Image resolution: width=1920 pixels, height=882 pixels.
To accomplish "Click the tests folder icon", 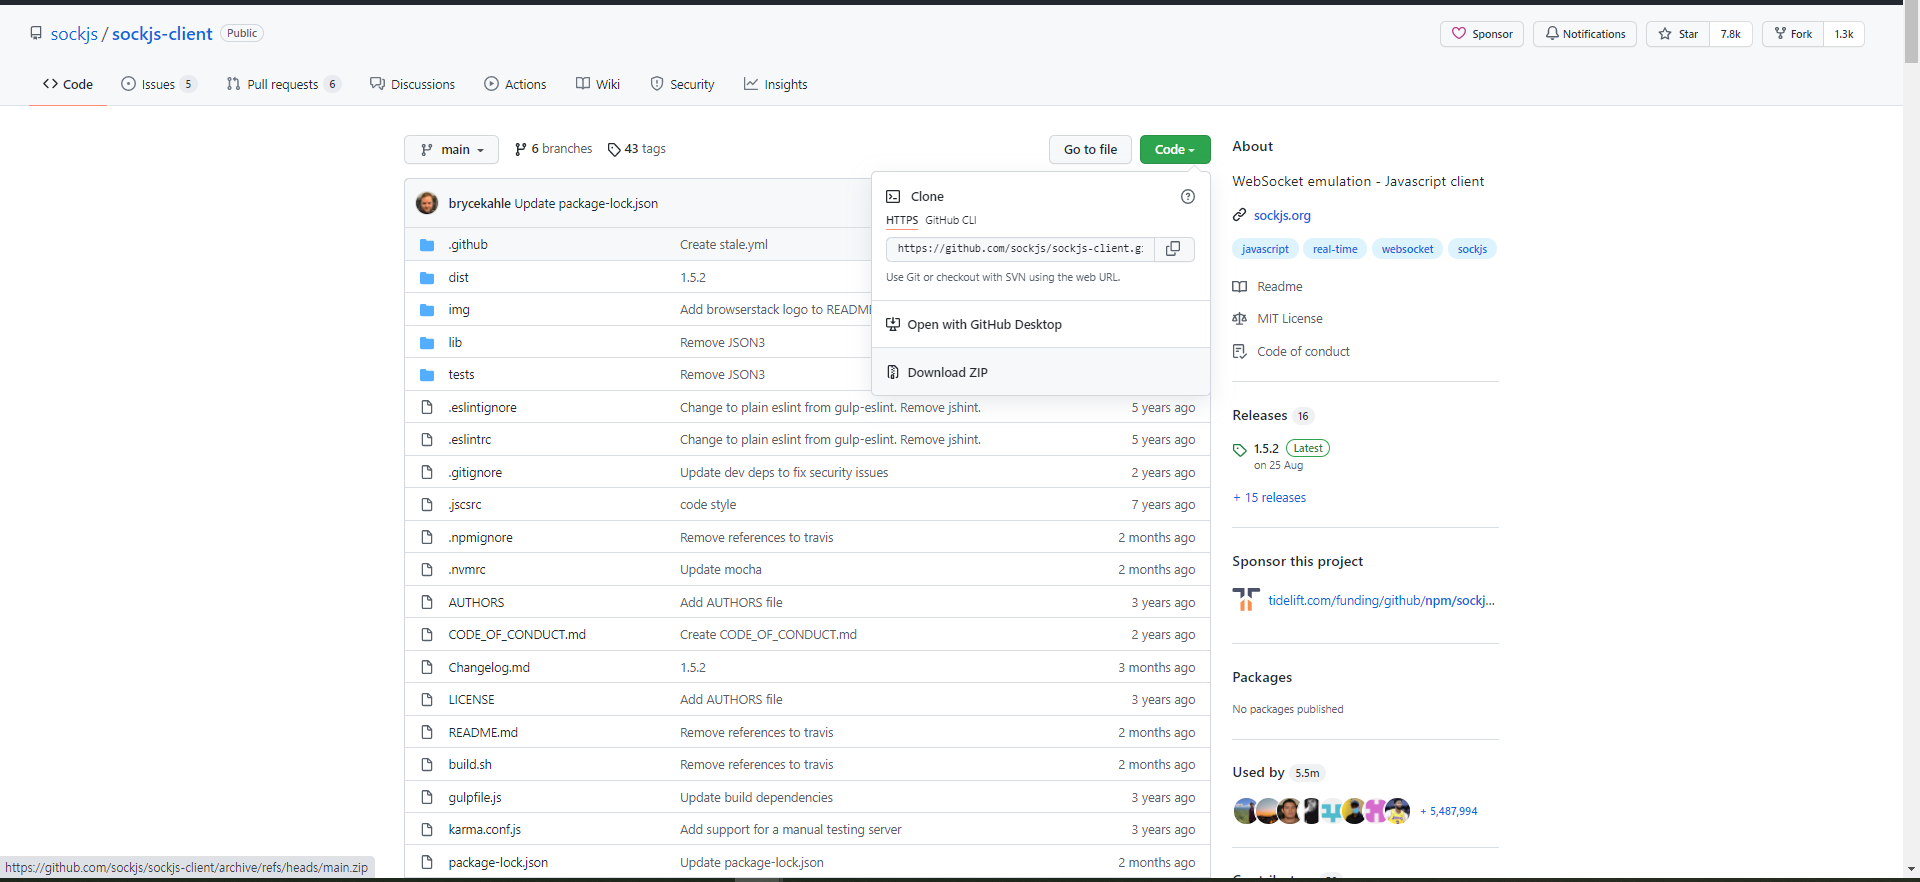I will coord(427,375).
